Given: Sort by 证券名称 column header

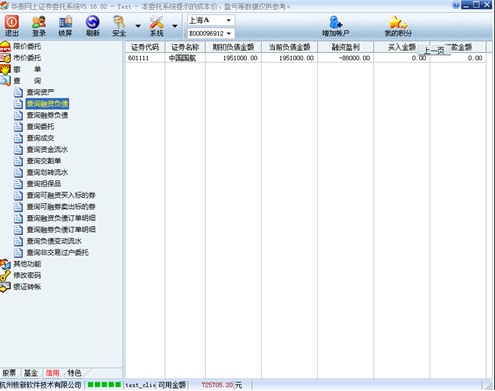Looking at the screenshot, I should pyautogui.click(x=185, y=47).
